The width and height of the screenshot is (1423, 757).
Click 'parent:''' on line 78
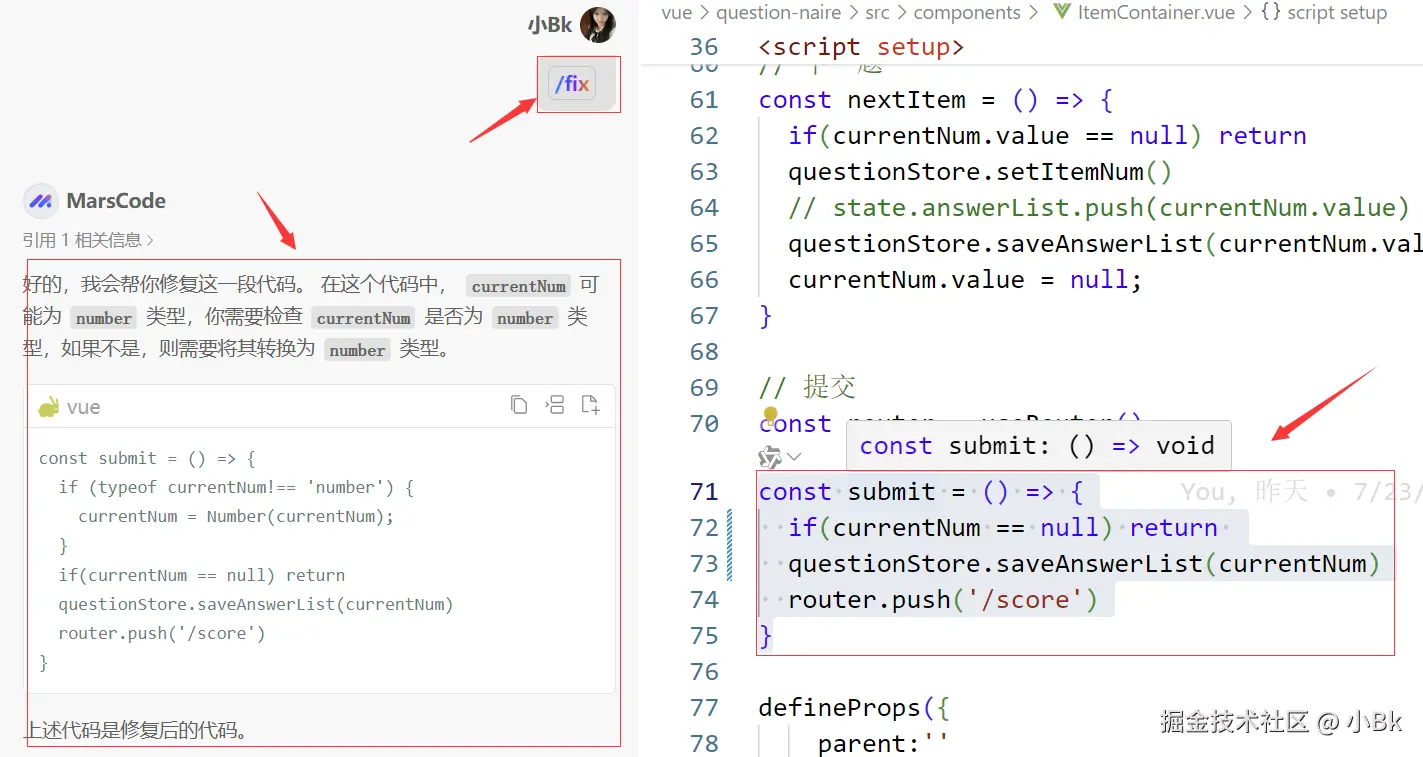(x=883, y=743)
